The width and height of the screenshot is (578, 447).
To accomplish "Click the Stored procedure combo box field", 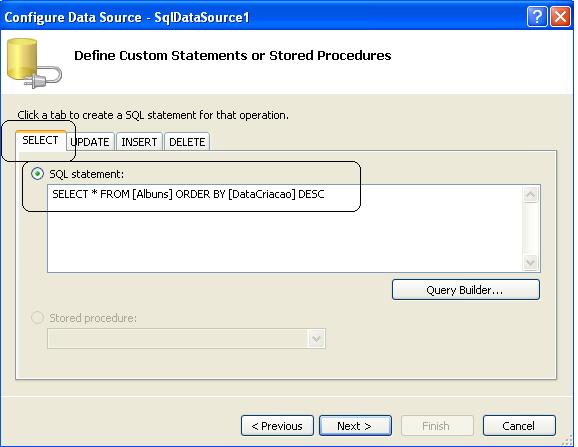I will click(x=178, y=338).
